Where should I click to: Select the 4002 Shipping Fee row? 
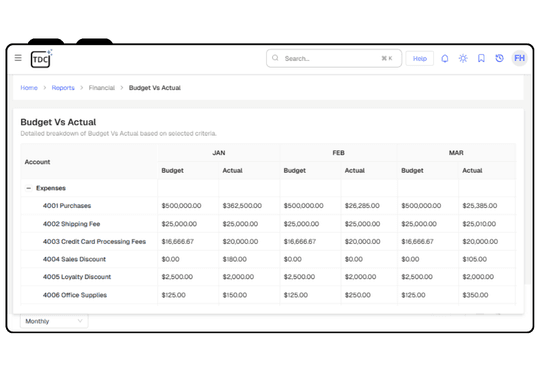(x=268, y=224)
